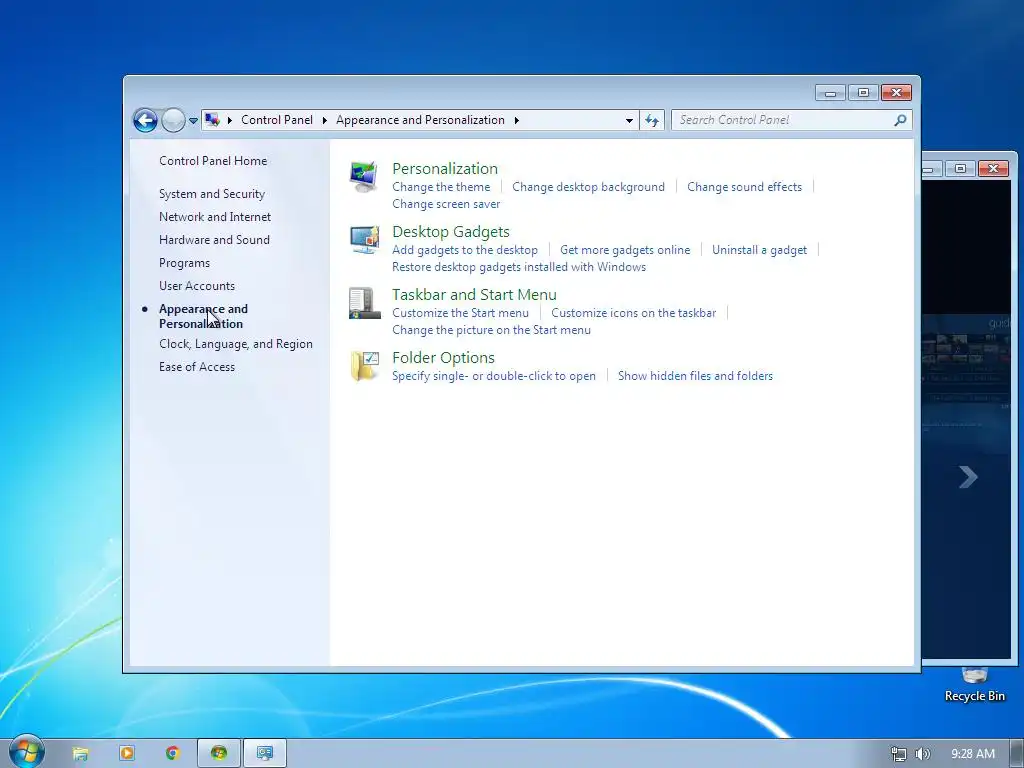Screen dimensions: 1024x768
Task: Open the Personalization category icon
Action: [x=364, y=176]
